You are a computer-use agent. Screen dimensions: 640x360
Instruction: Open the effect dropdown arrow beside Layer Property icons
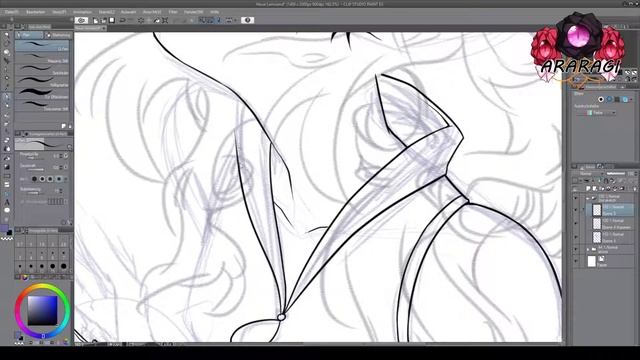point(631,99)
